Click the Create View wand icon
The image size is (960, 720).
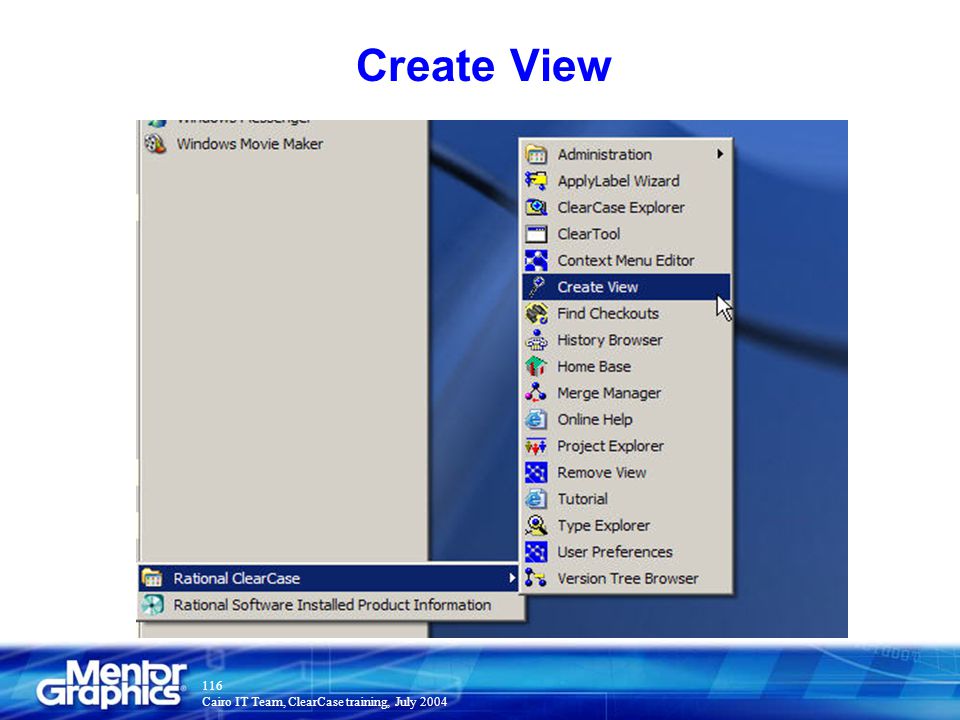coord(536,287)
